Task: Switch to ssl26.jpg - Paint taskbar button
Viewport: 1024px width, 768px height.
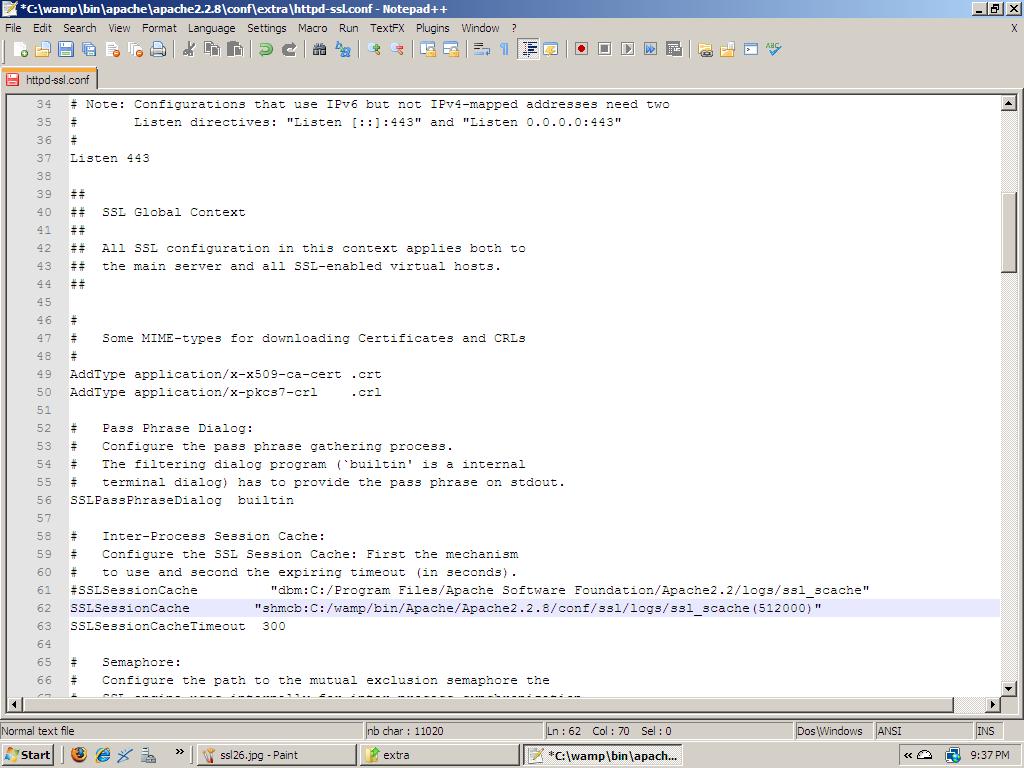Action: point(275,755)
